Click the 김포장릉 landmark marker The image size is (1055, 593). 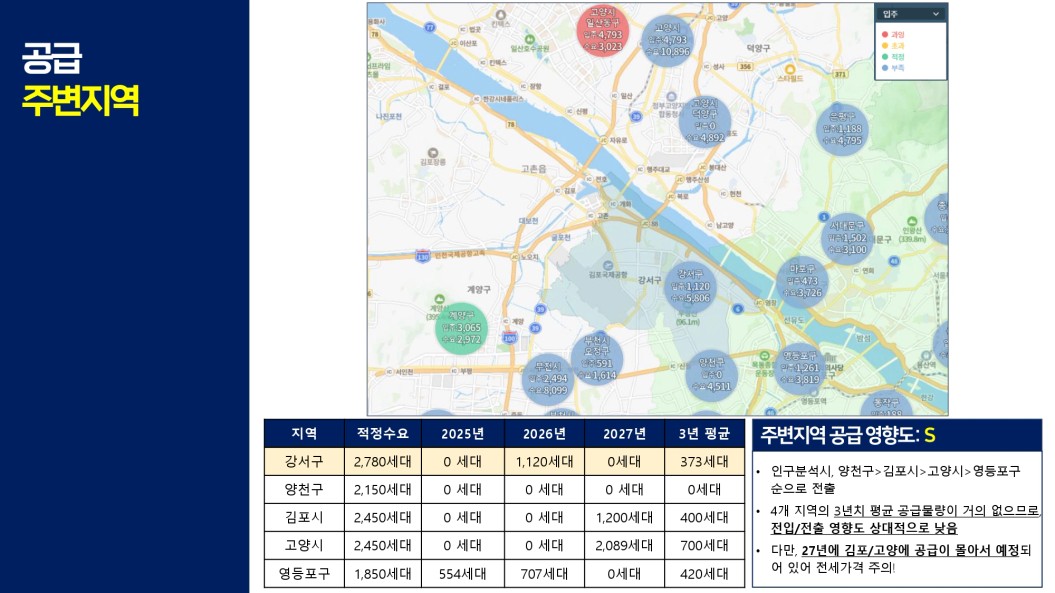[433, 153]
